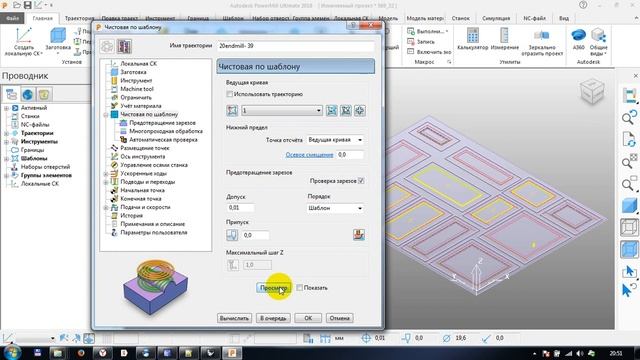Screen dimensions: 640x360
Task: Click the Просмотр button
Action: click(x=273, y=288)
